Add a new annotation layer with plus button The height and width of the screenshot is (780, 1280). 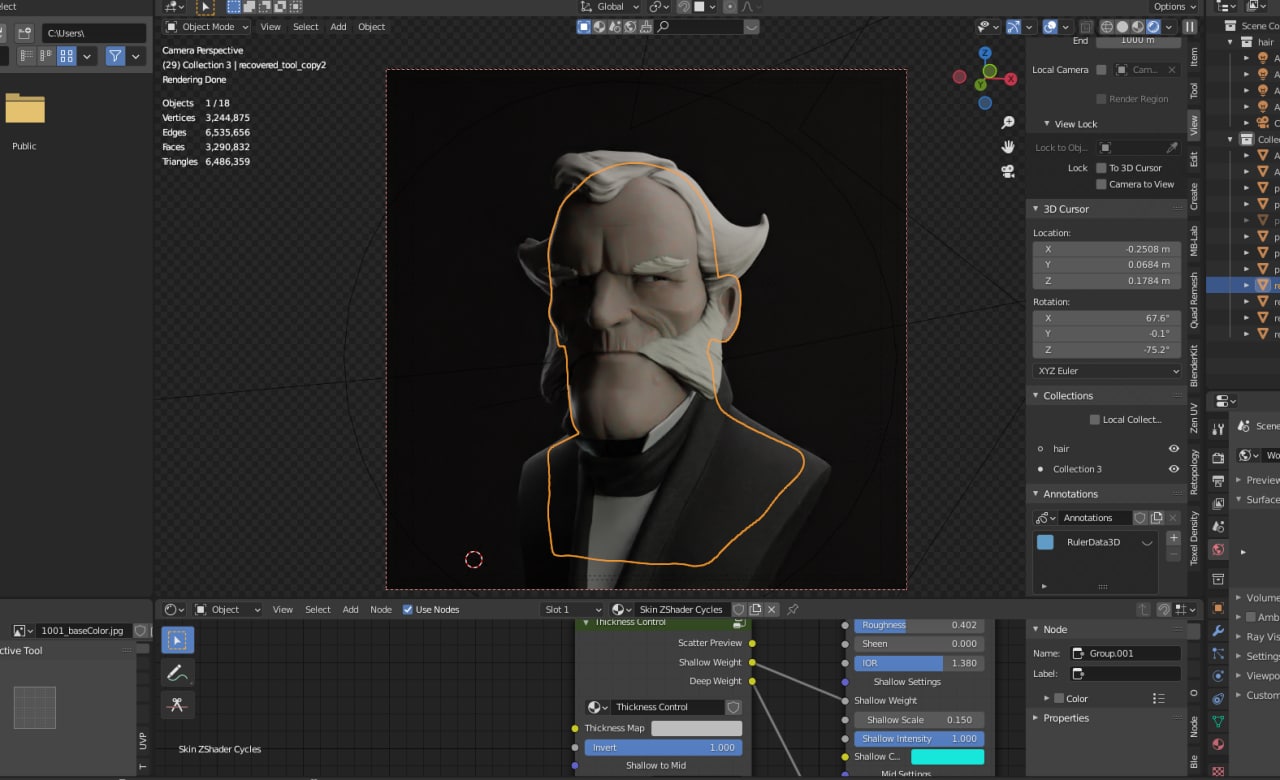click(1174, 538)
